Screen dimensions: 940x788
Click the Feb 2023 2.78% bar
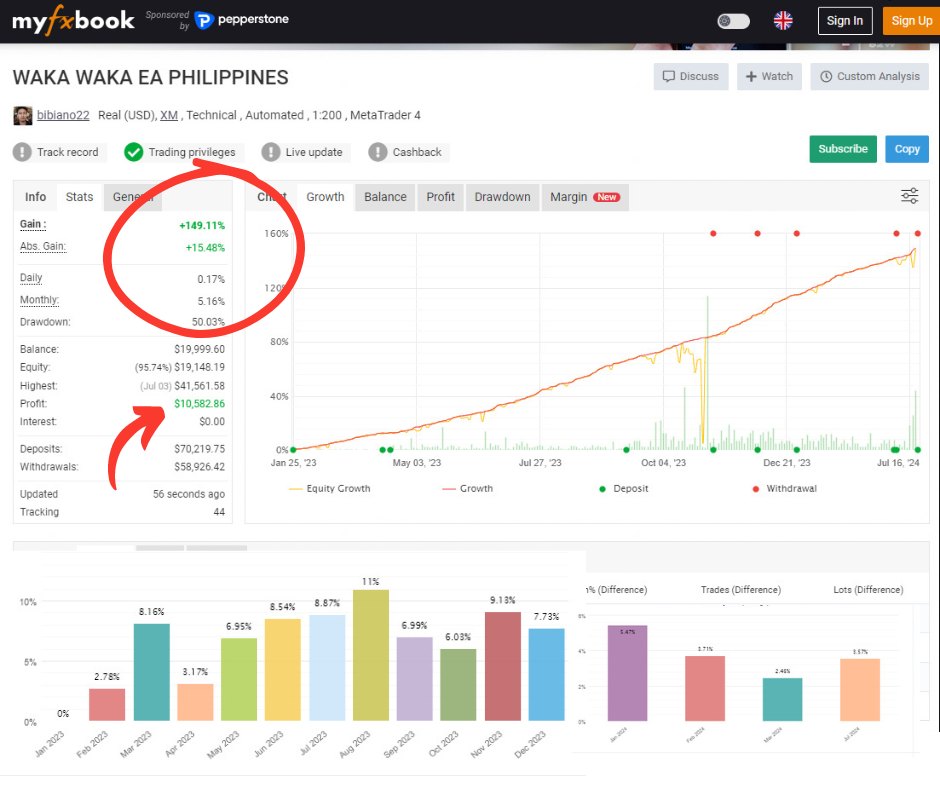(107, 705)
